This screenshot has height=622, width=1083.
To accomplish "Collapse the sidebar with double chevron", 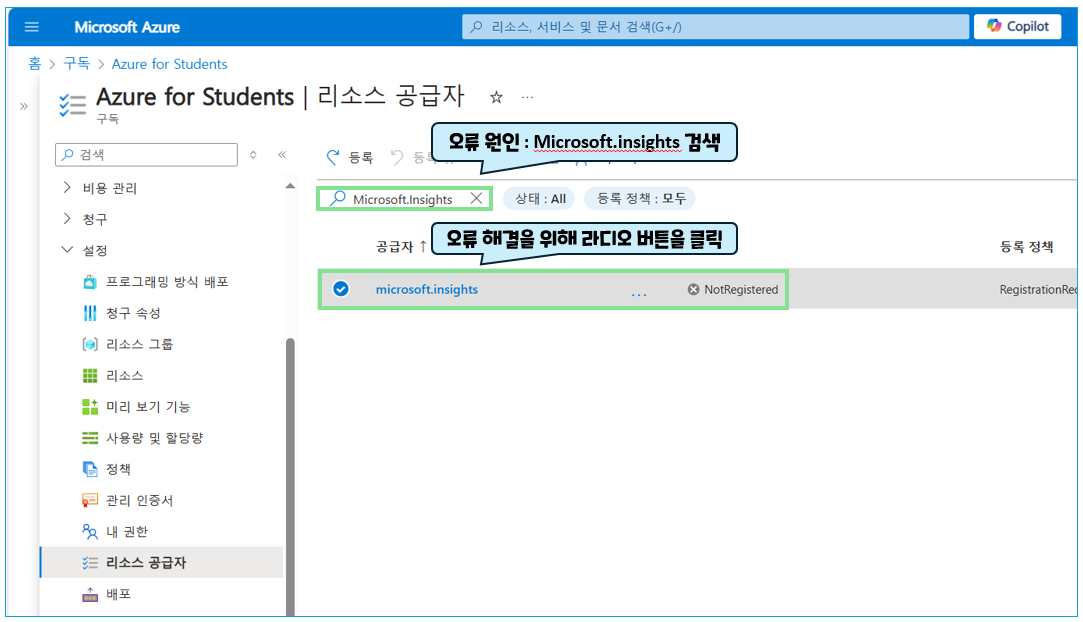I will pos(282,155).
